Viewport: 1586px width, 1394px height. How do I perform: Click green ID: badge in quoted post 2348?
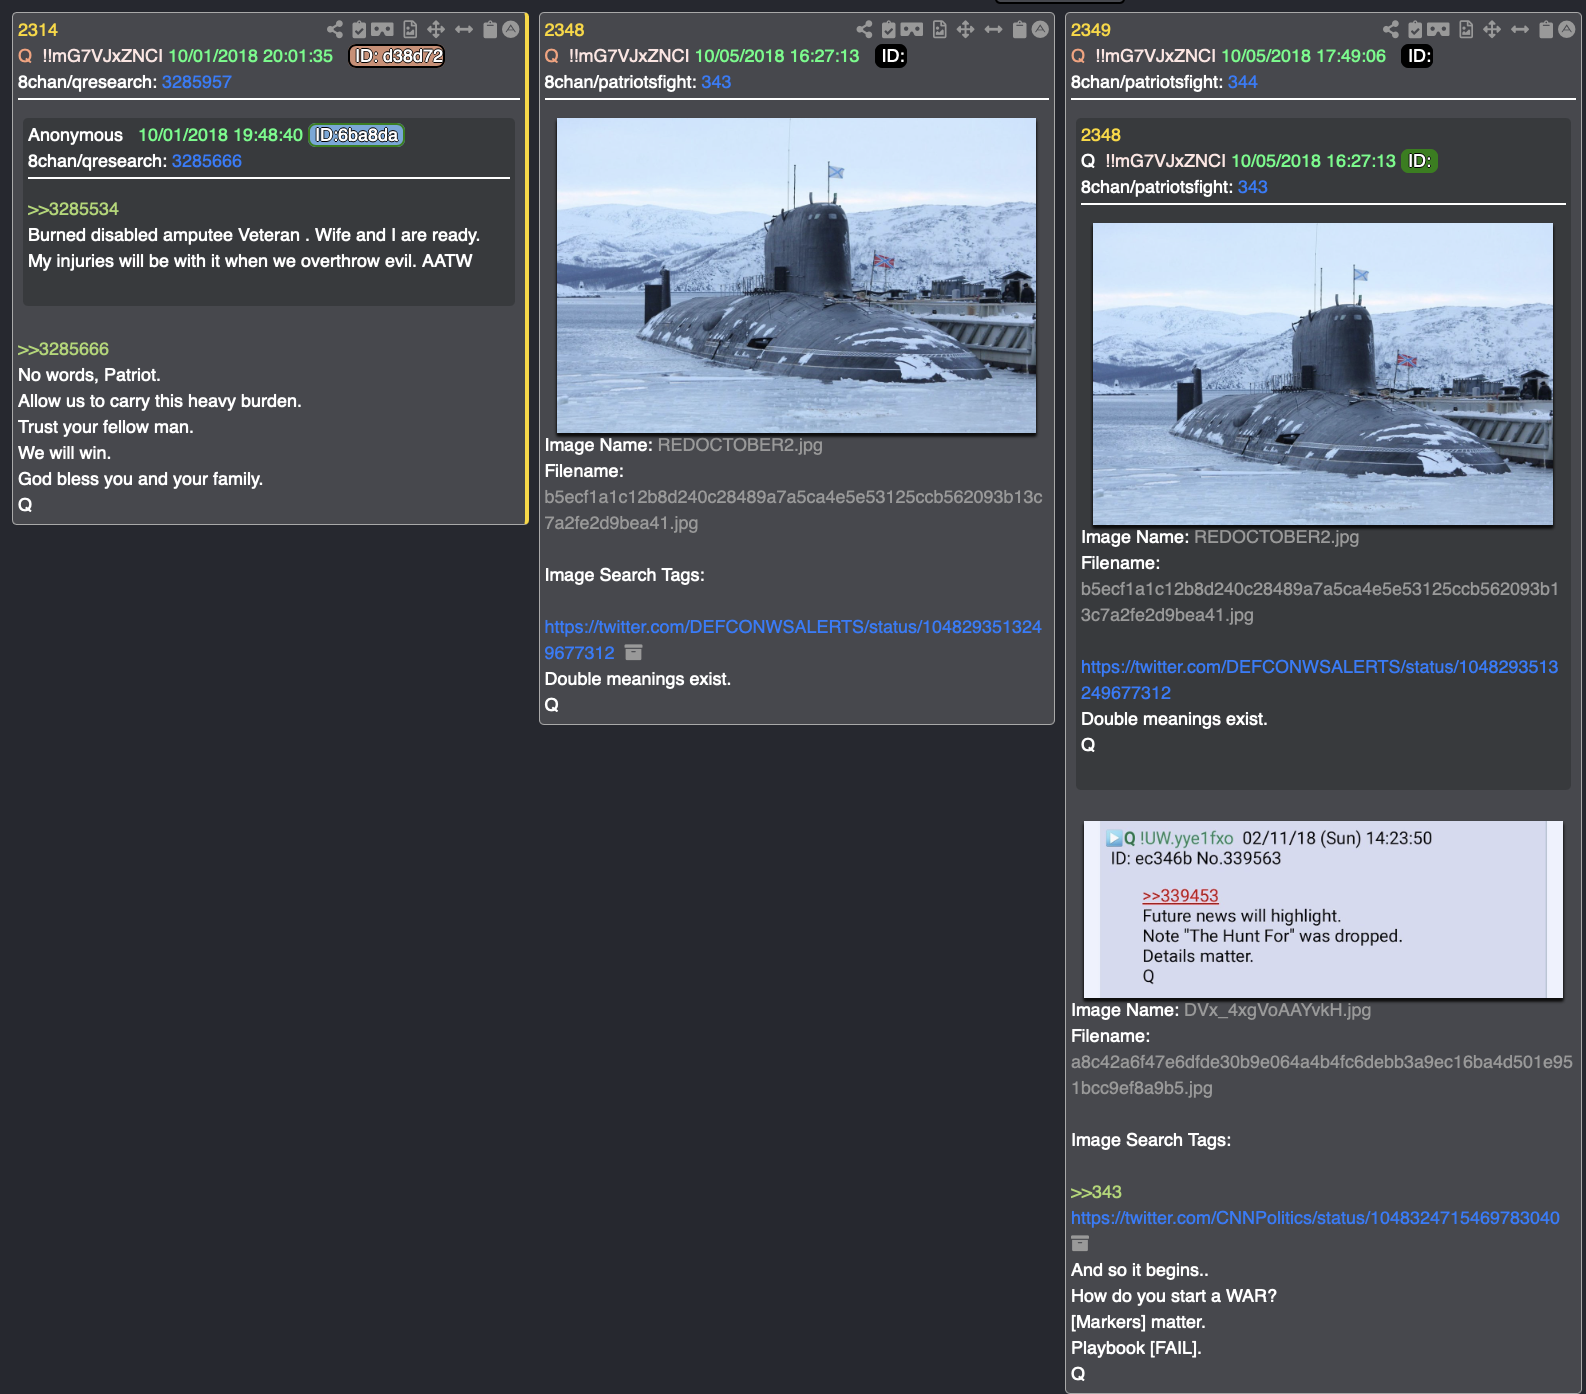1419,161
